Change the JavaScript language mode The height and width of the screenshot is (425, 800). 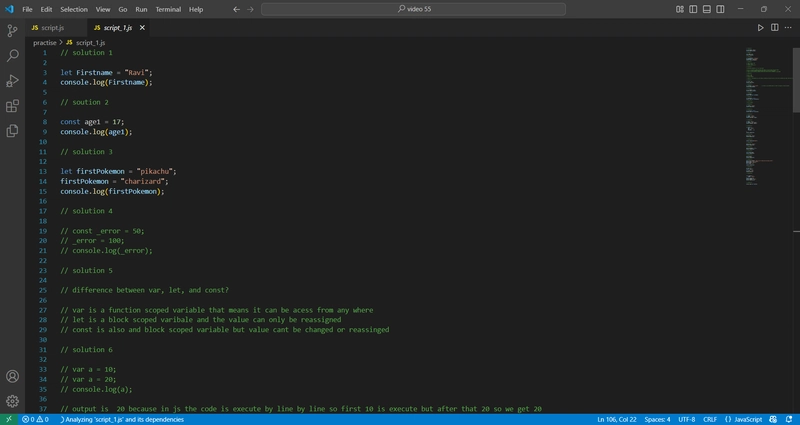743,419
